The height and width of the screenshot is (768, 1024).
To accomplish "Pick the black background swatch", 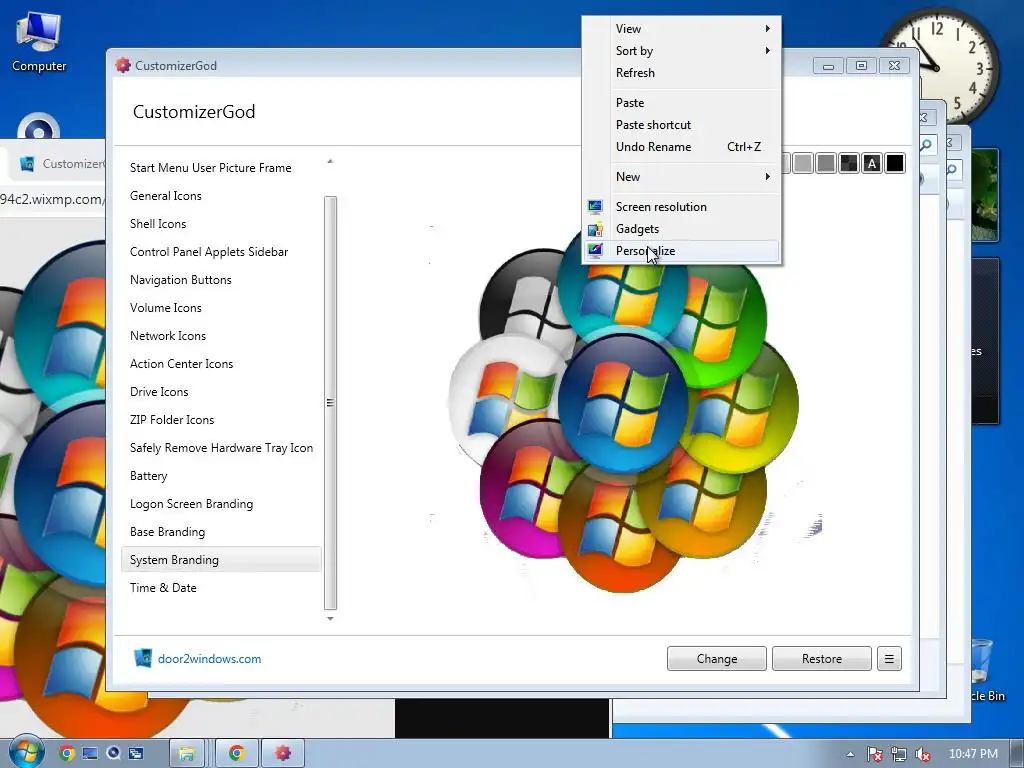I will tap(895, 163).
